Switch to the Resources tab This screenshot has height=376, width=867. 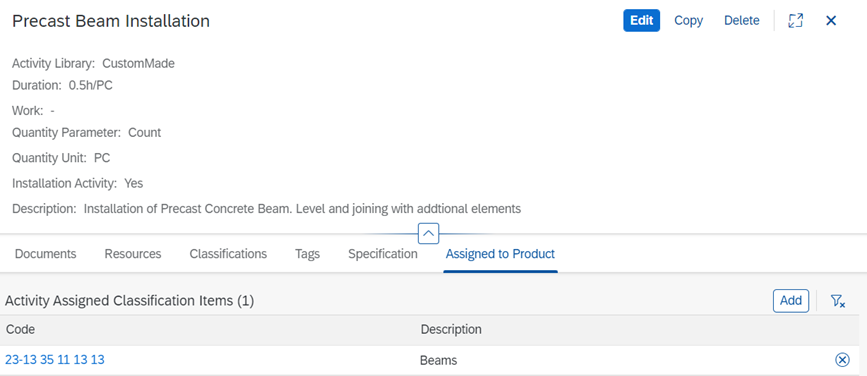click(133, 254)
